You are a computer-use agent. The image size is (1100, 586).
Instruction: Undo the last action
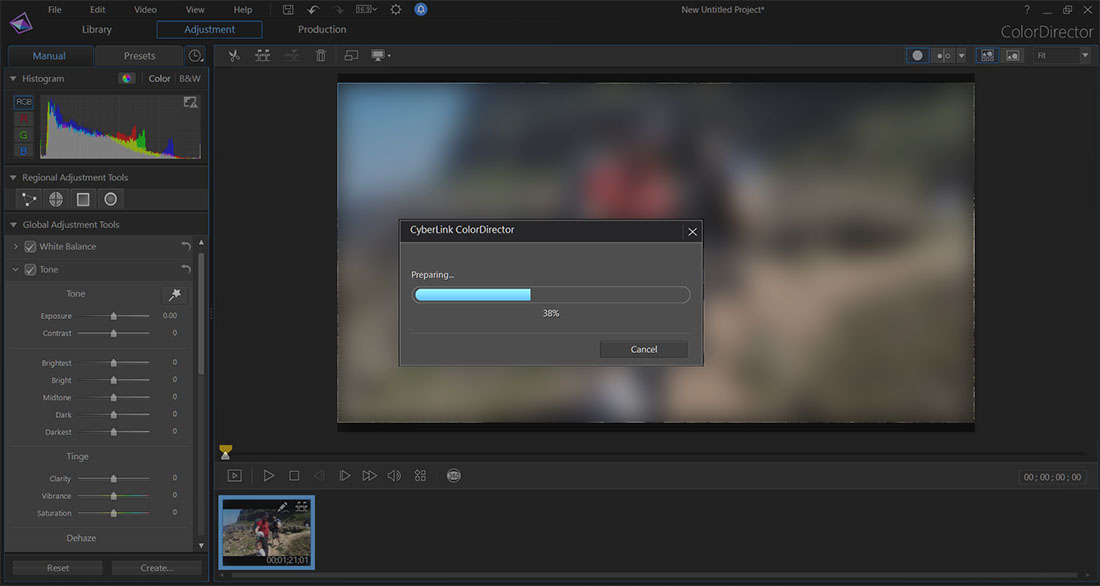pos(313,10)
